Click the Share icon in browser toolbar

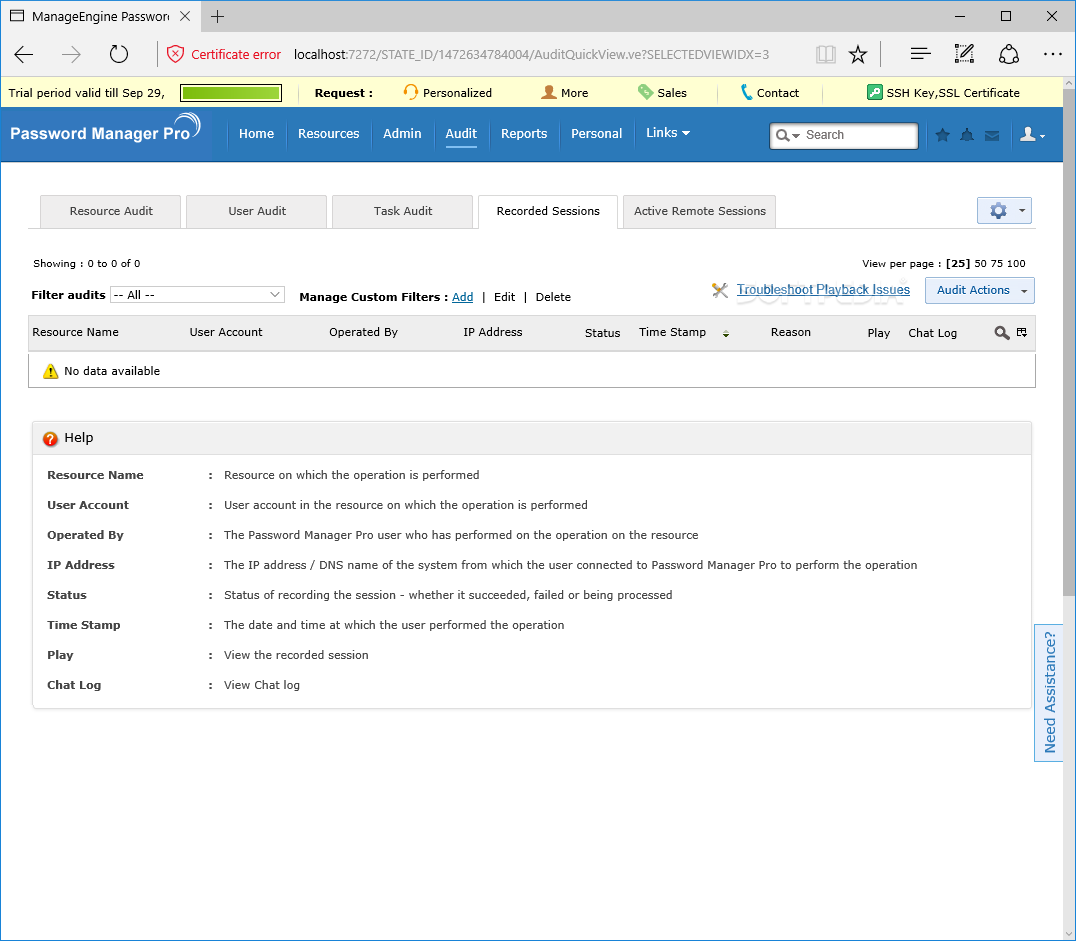pos(1008,54)
